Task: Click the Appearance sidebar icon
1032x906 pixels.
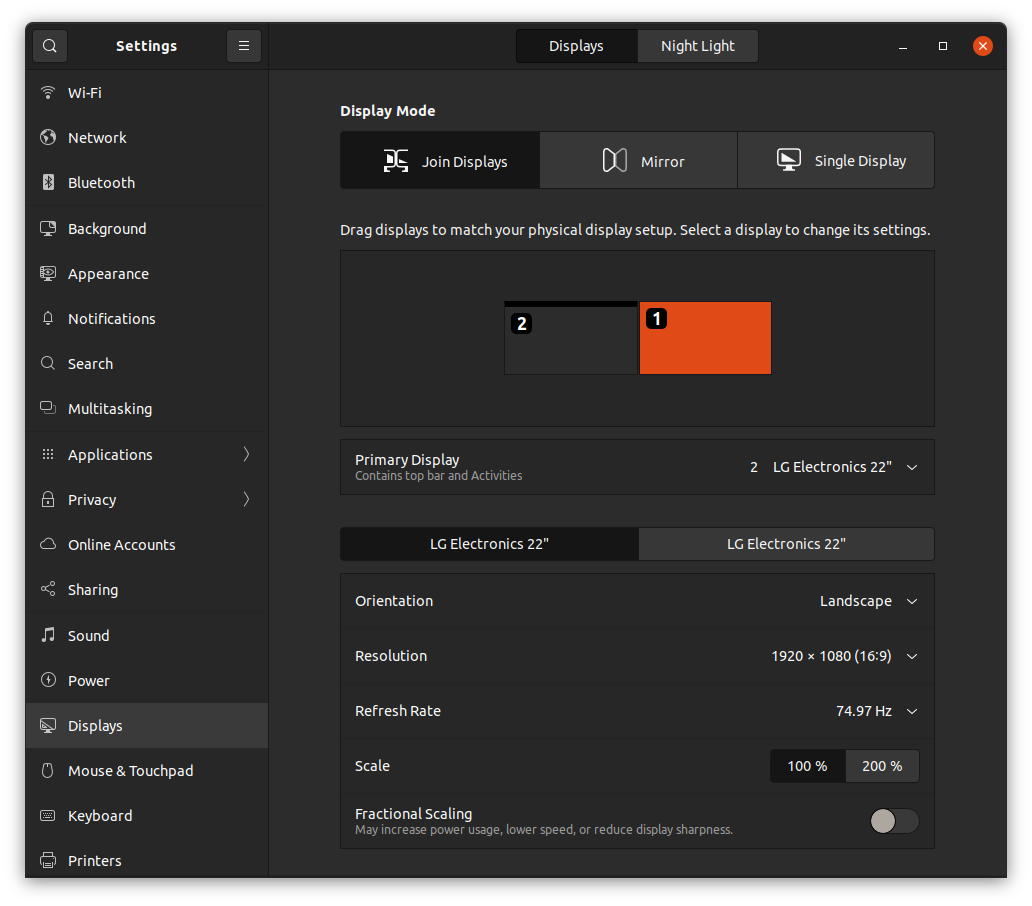Action: (x=47, y=273)
